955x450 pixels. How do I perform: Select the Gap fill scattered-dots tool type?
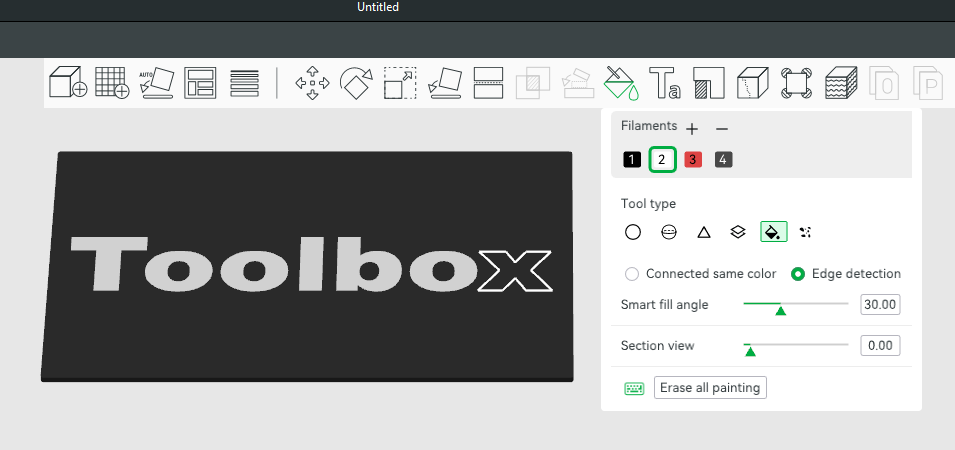click(806, 232)
